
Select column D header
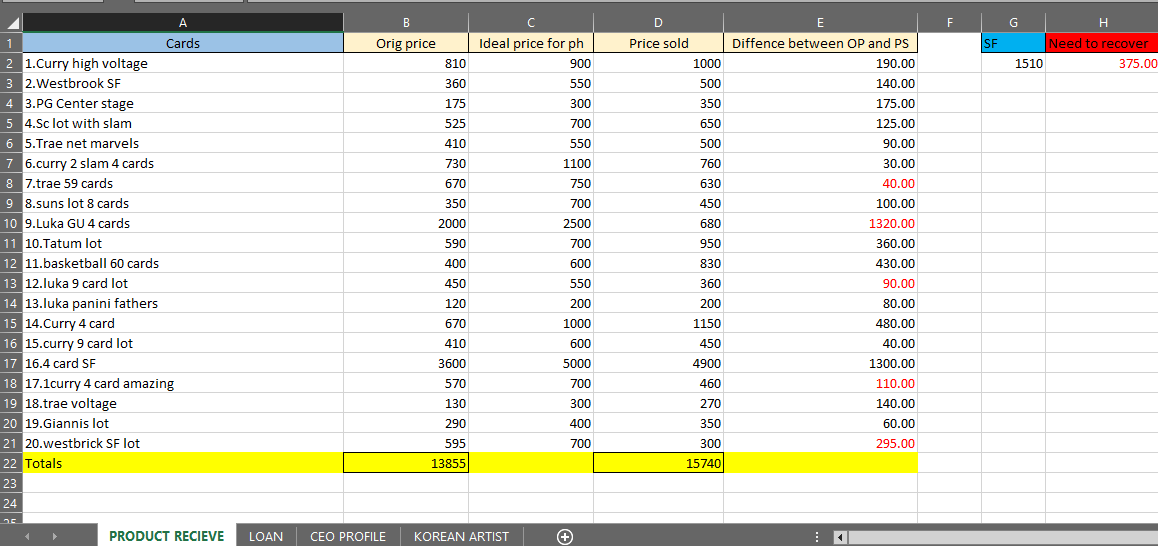659,23
